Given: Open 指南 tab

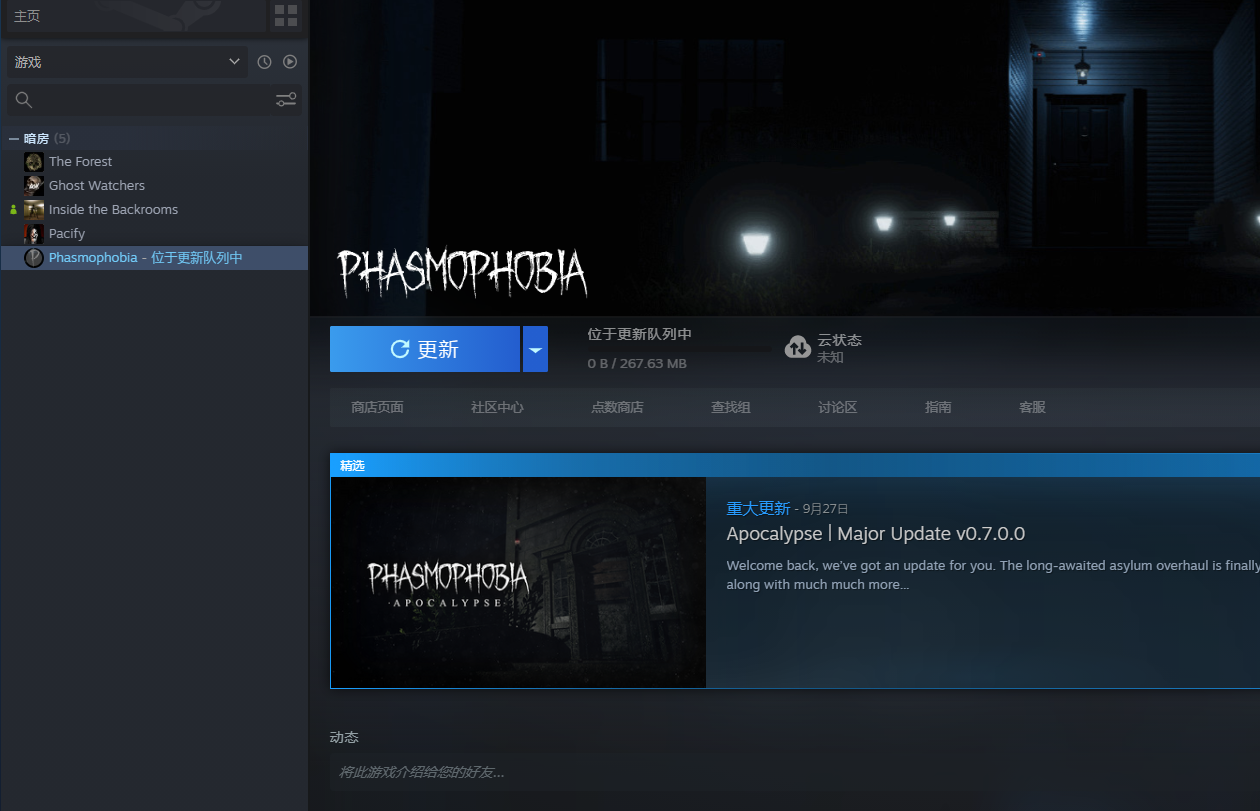Looking at the screenshot, I should pos(938,407).
